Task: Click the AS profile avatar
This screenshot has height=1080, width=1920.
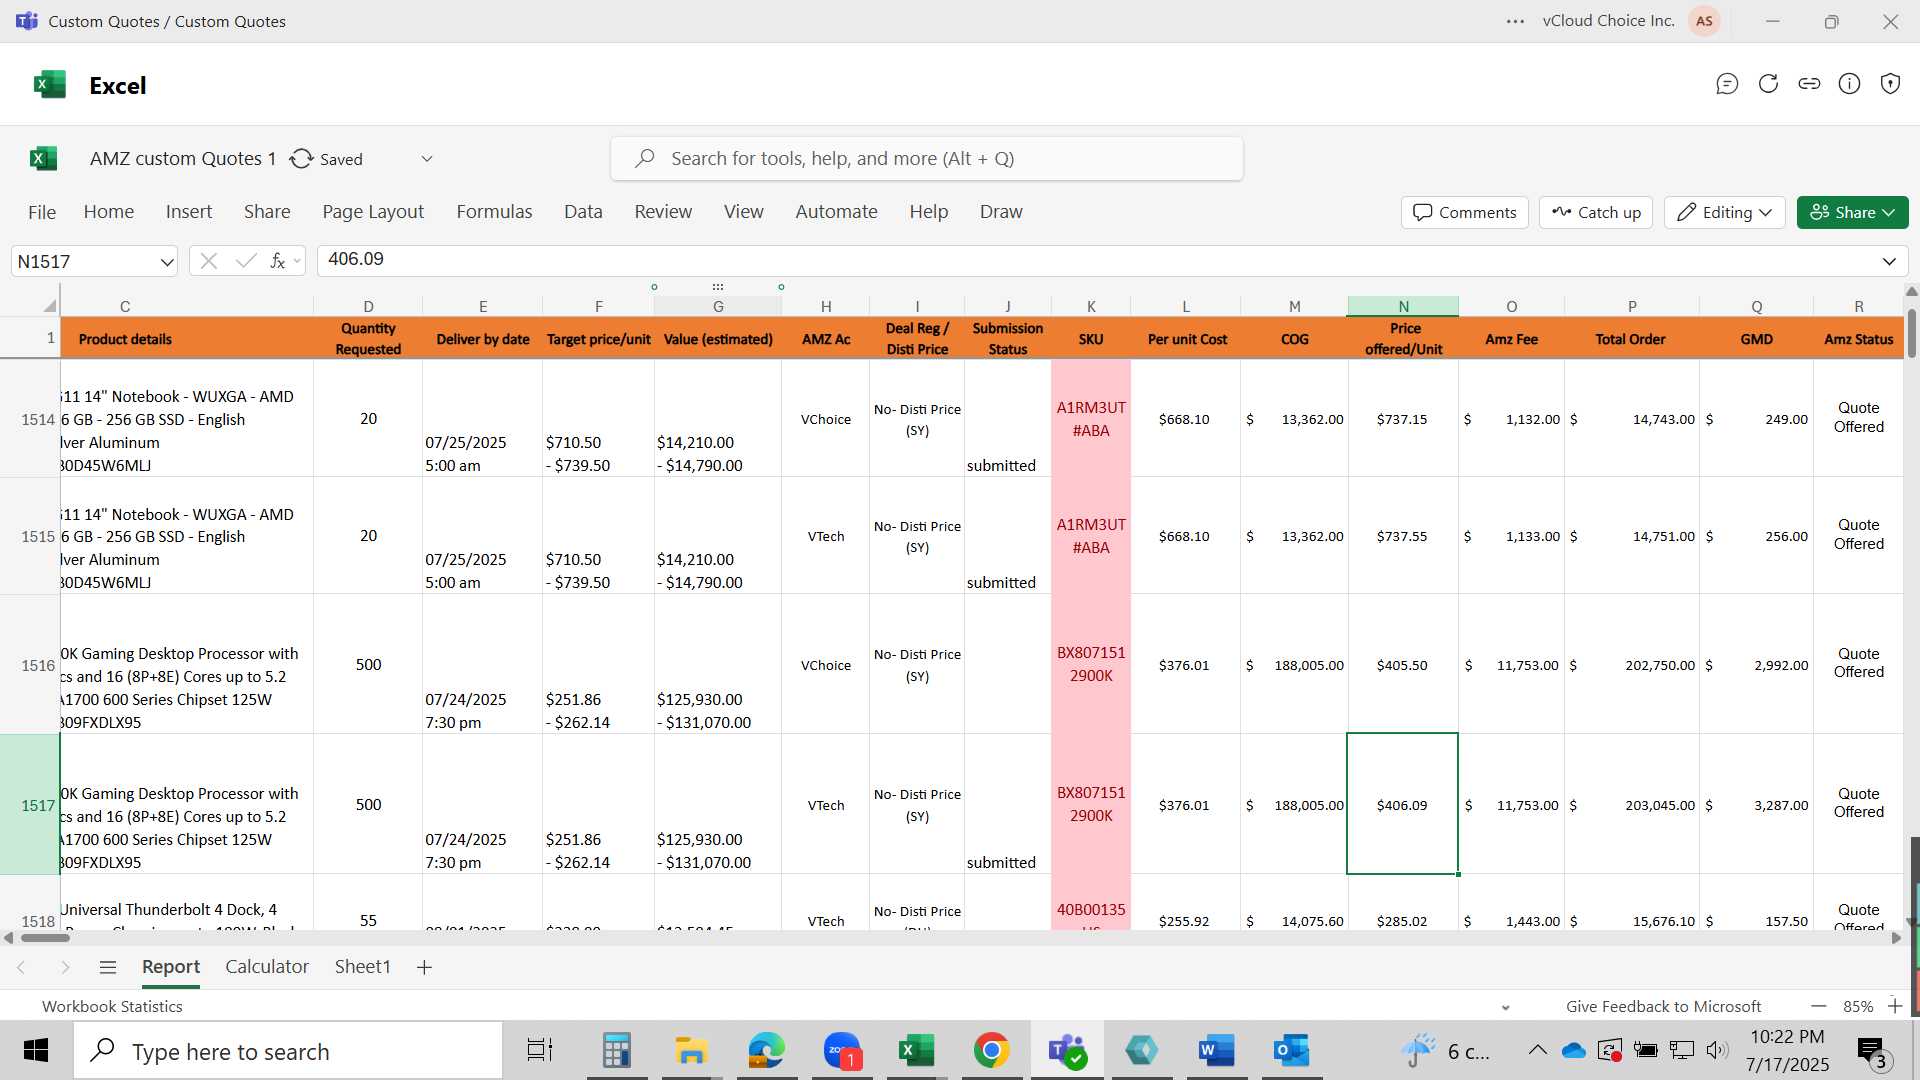Action: click(1704, 21)
